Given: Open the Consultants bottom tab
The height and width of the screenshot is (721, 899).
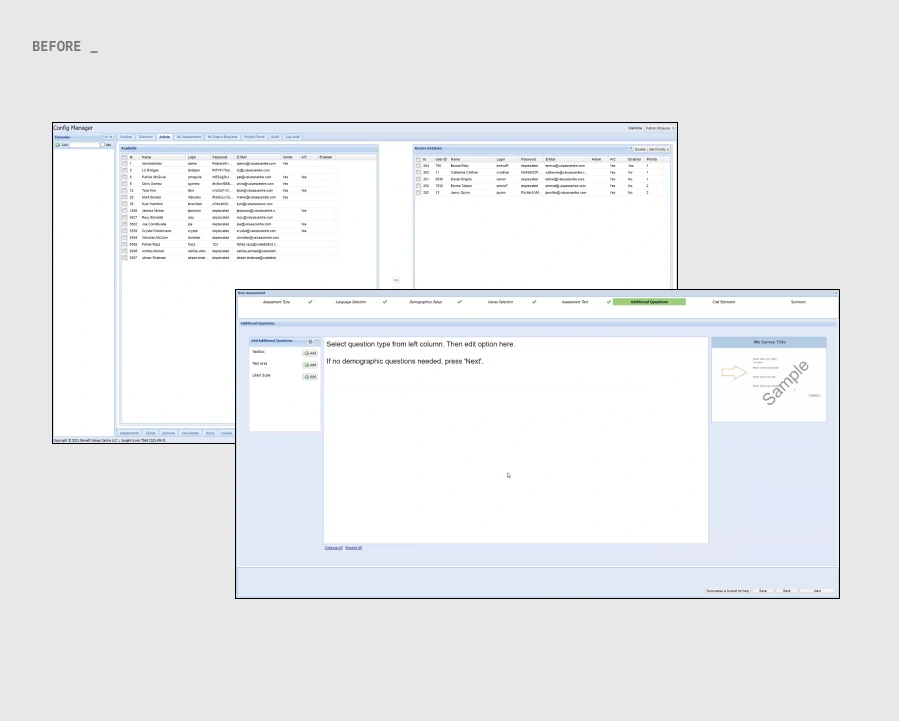Looking at the screenshot, I should pyautogui.click(x=190, y=433).
